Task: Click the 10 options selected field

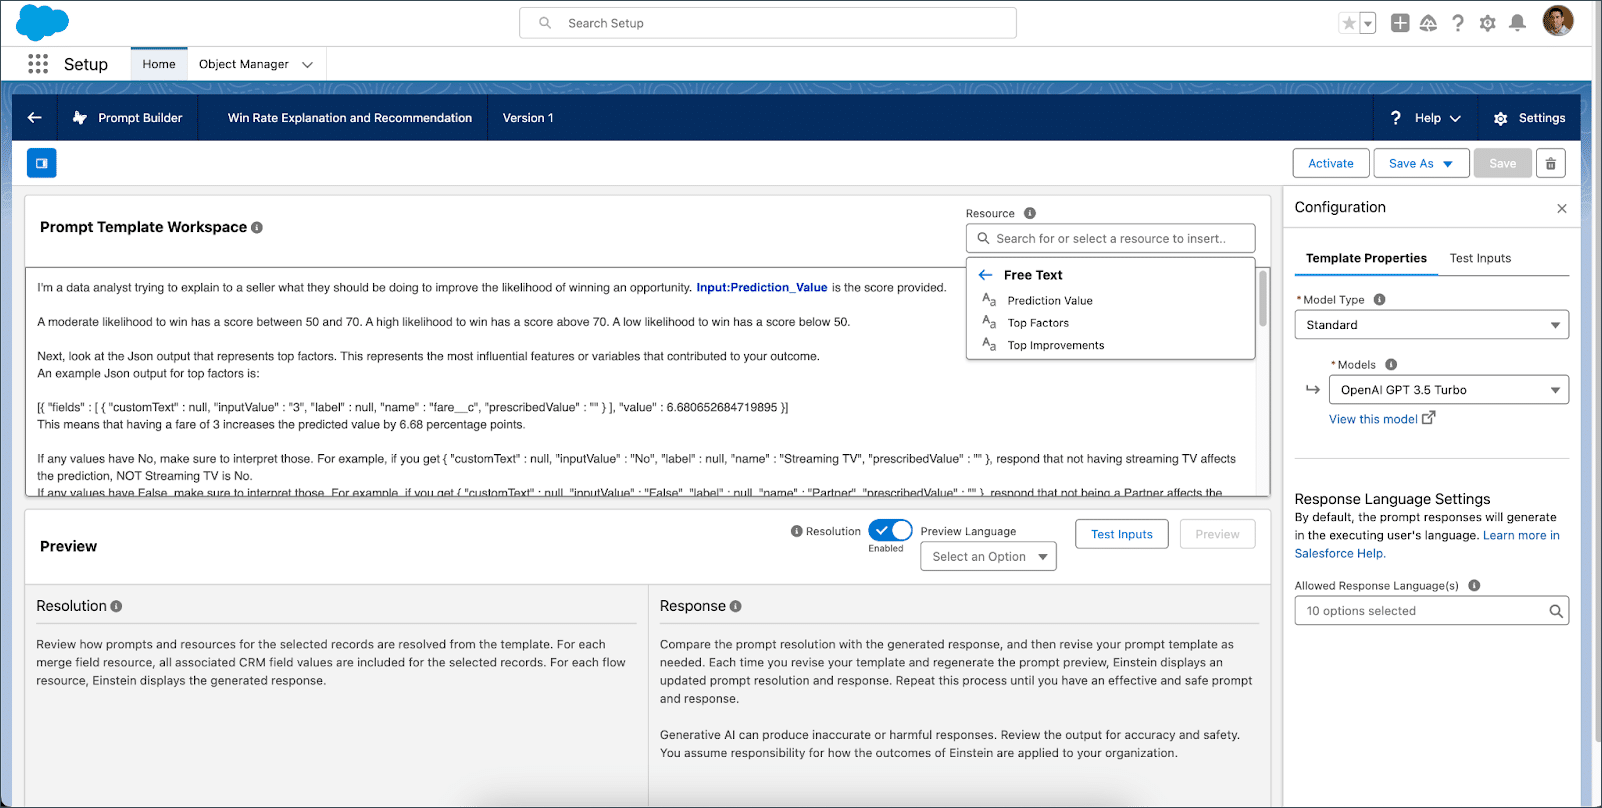Action: pos(1431,611)
